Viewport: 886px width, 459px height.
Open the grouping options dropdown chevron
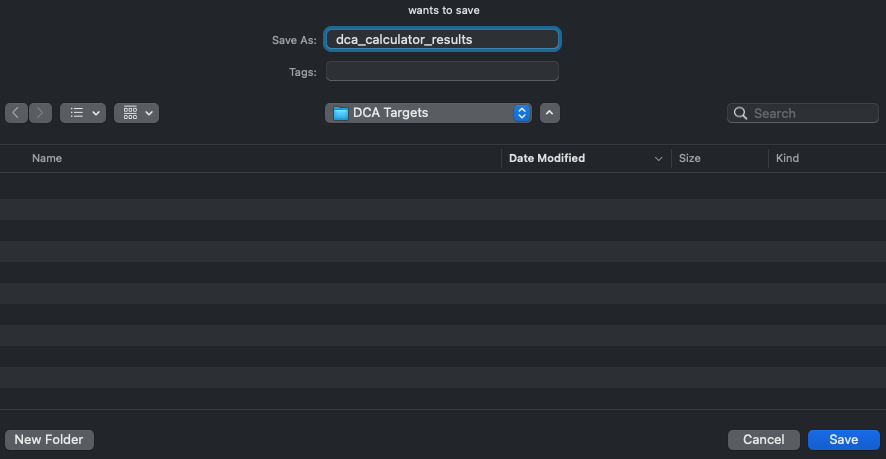(x=149, y=113)
